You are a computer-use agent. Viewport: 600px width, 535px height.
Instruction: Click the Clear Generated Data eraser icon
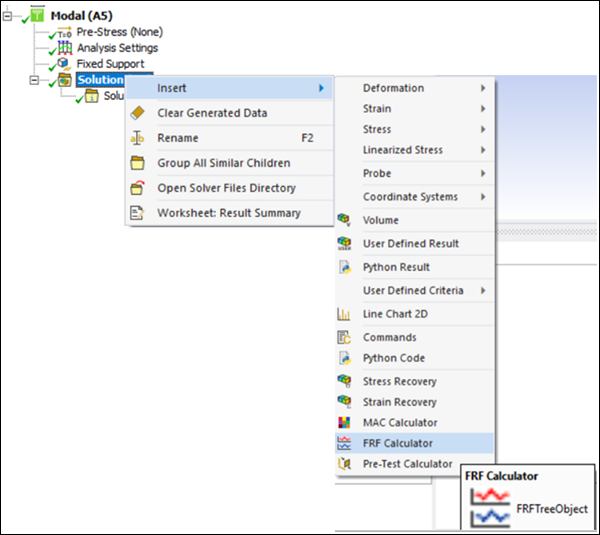coord(137,113)
